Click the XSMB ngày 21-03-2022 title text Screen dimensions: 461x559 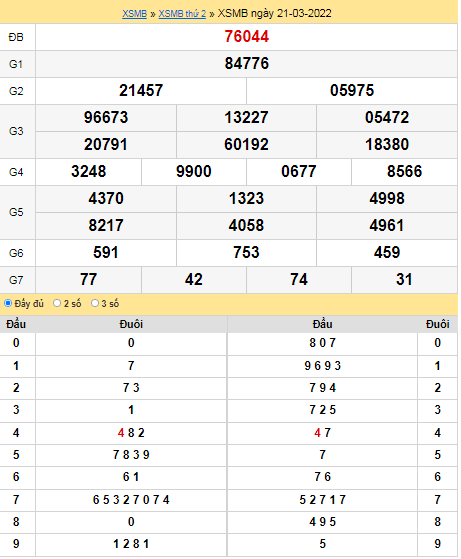275,14
